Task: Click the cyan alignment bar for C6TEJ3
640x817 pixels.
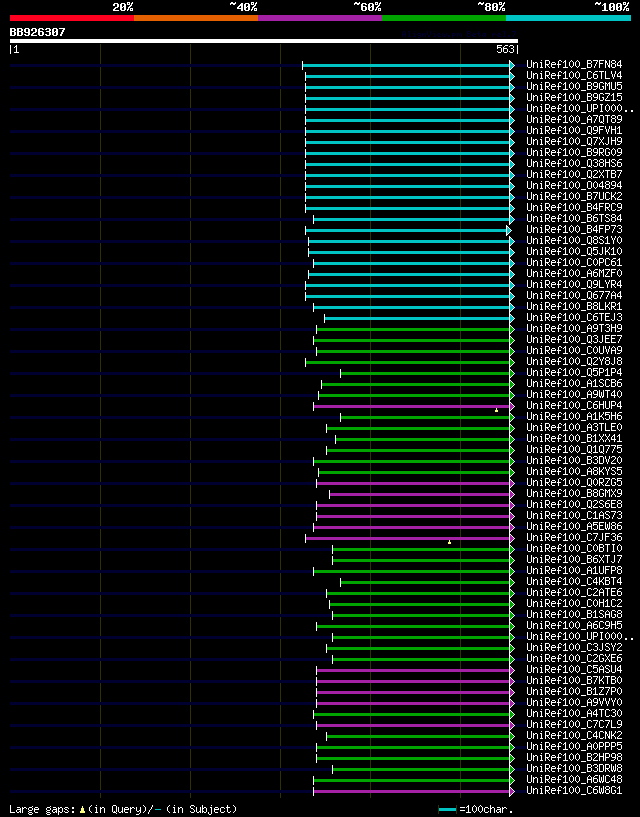Action: (x=418, y=318)
